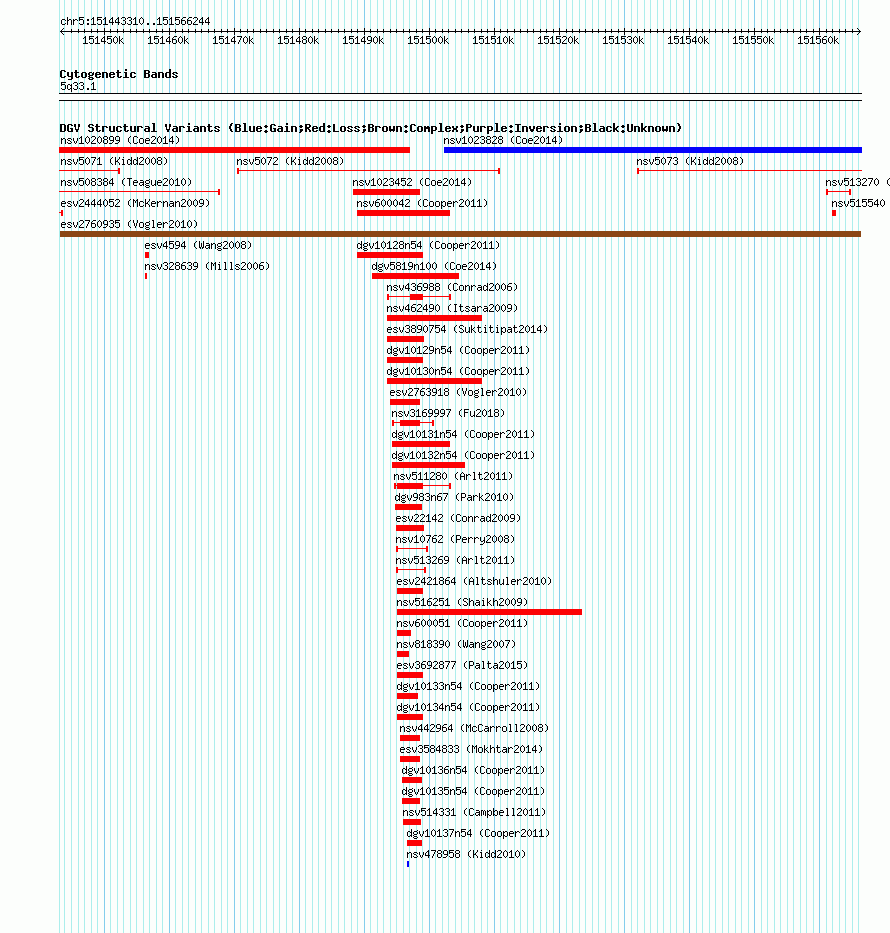This screenshot has height=933, width=890.
Task: Click nsv442964 (McCarroll2008) label
Action: (474, 728)
